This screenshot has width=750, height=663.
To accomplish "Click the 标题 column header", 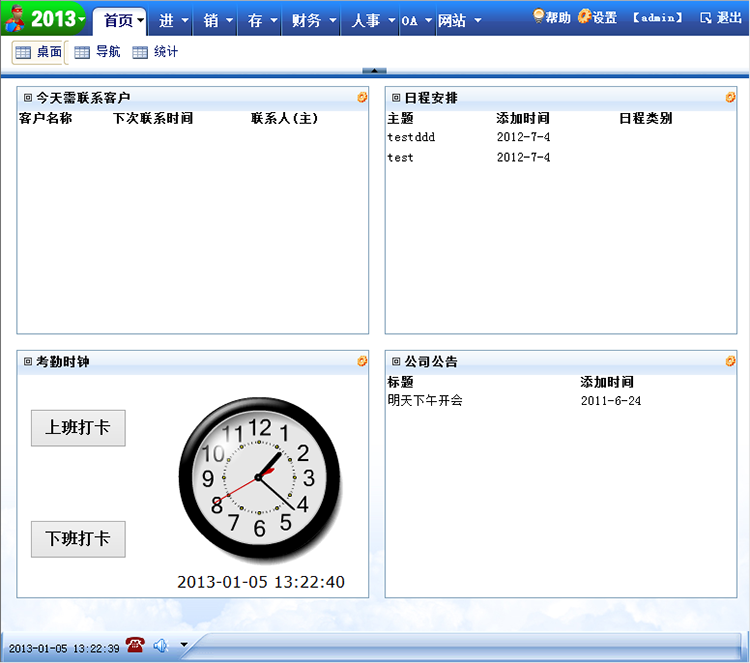I will pyautogui.click(x=400, y=382).
